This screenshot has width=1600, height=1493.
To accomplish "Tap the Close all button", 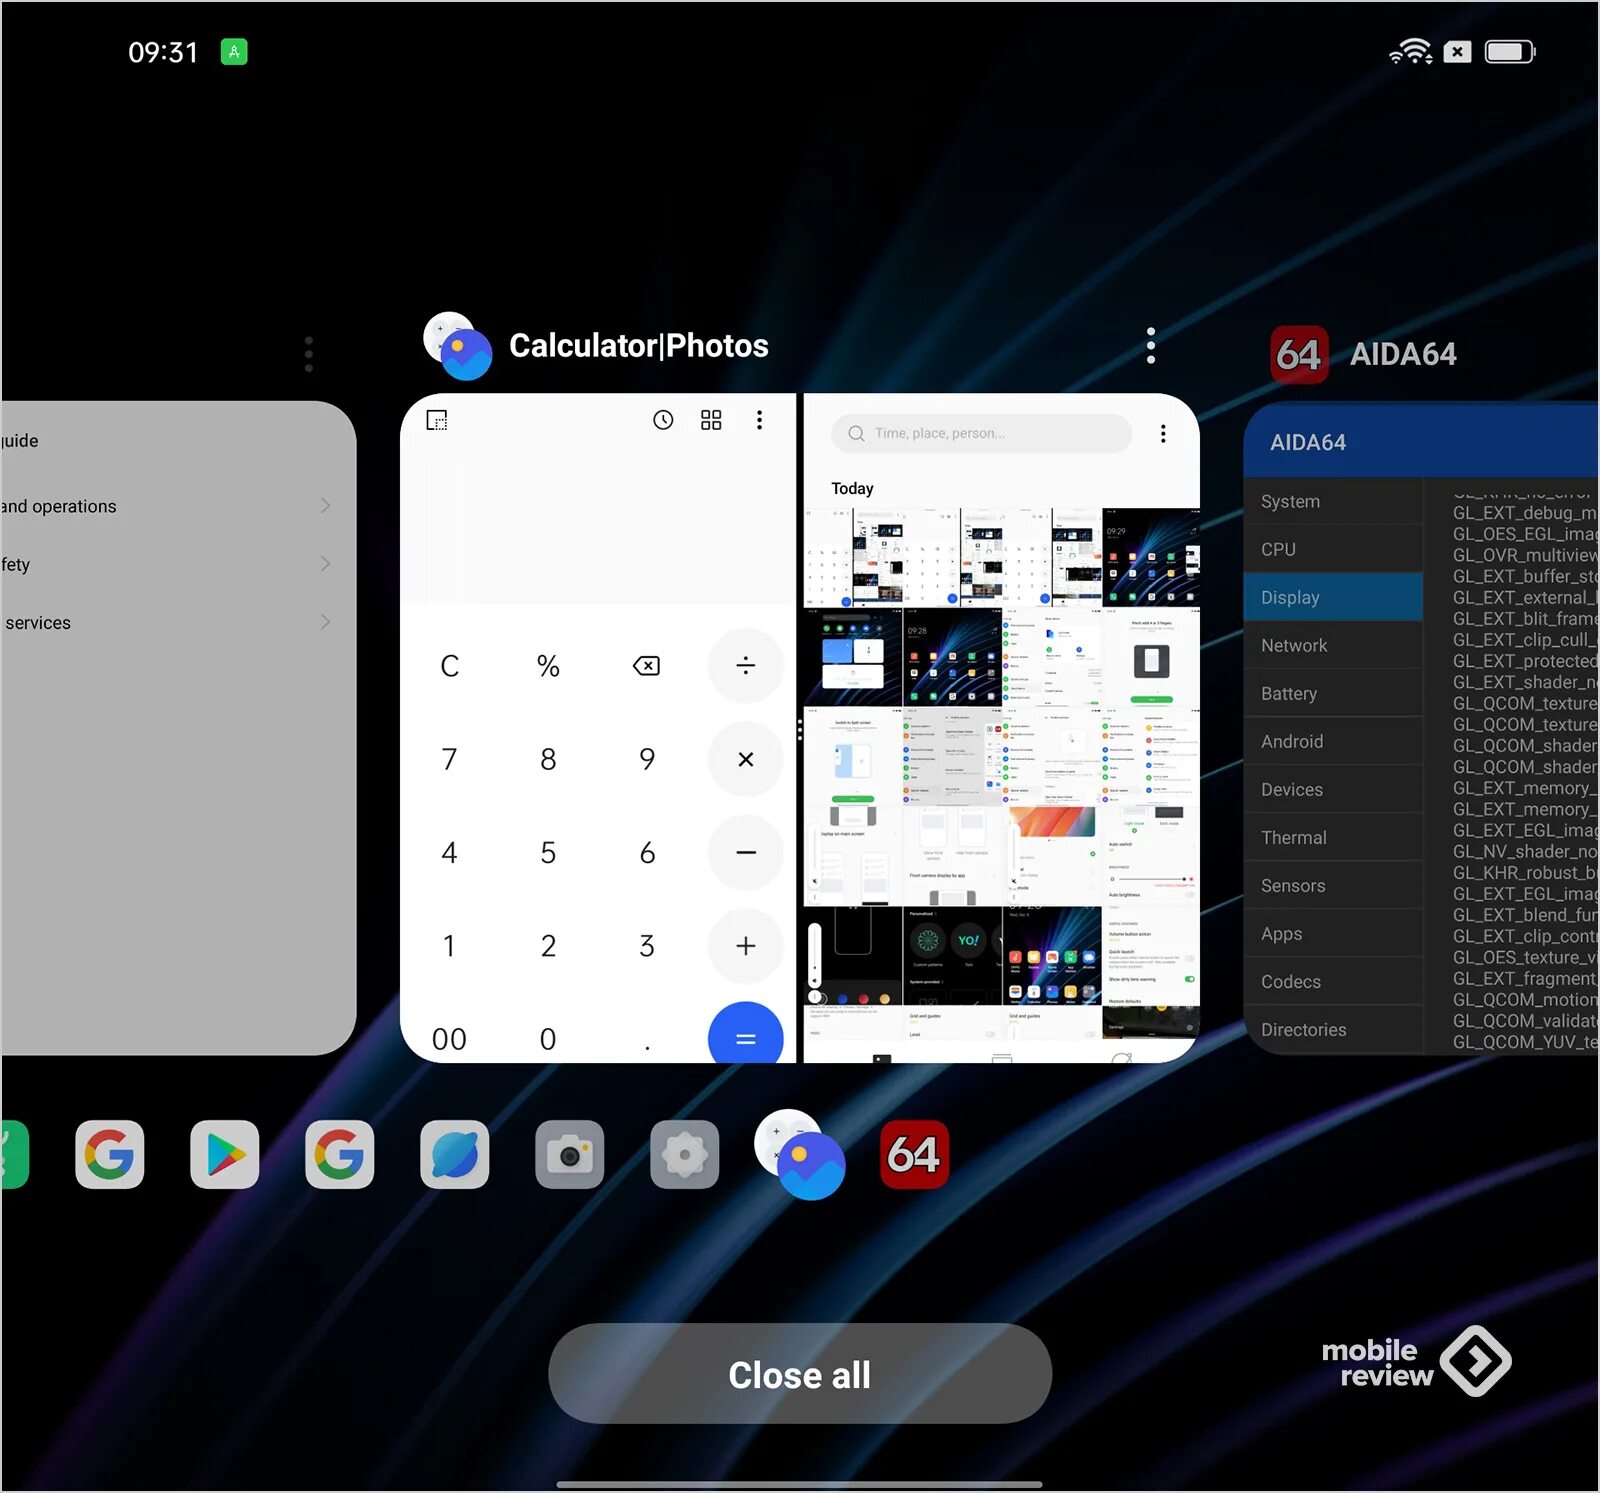I will [x=800, y=1374].
